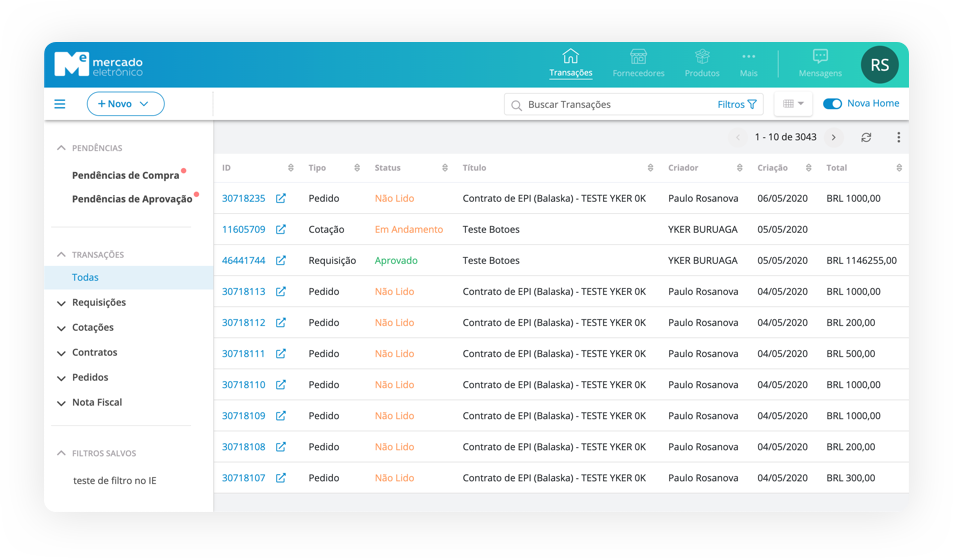Viewport: 953px width, 558px height.
Task: Open the column view grid dropdown
Action: 793,104
